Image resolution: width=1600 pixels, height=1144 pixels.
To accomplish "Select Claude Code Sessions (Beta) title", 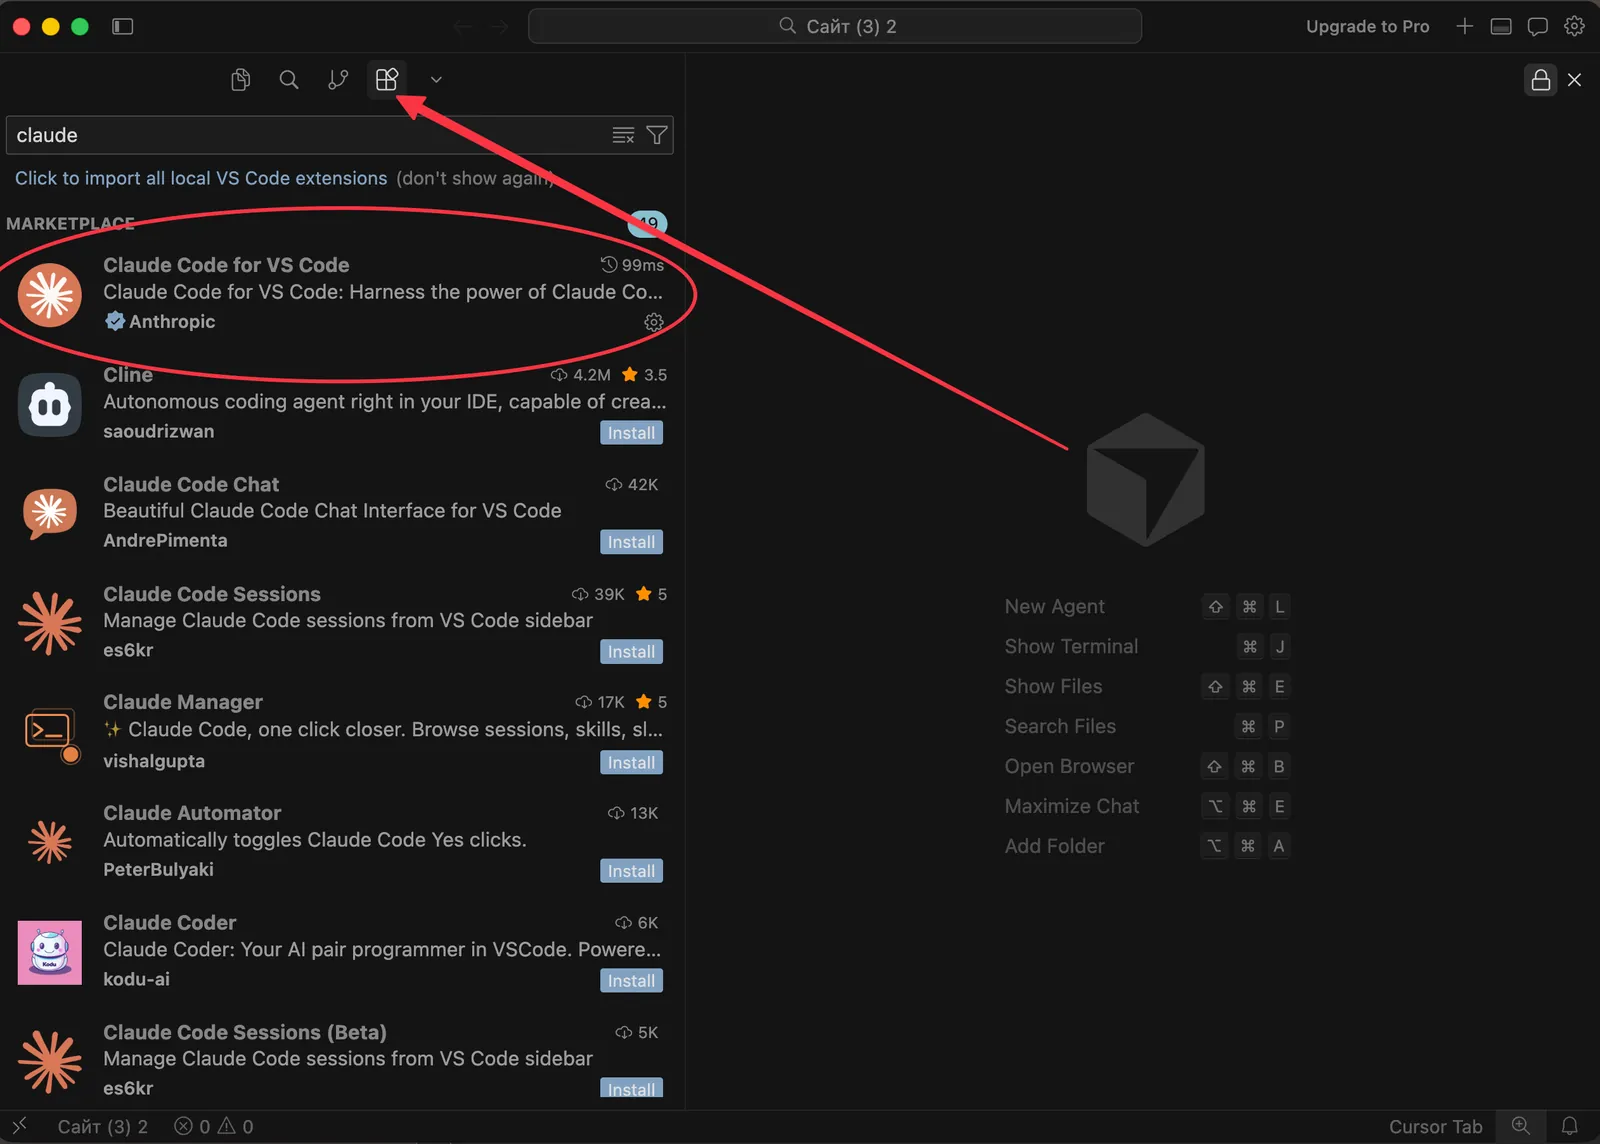I will coord(245,1032).
